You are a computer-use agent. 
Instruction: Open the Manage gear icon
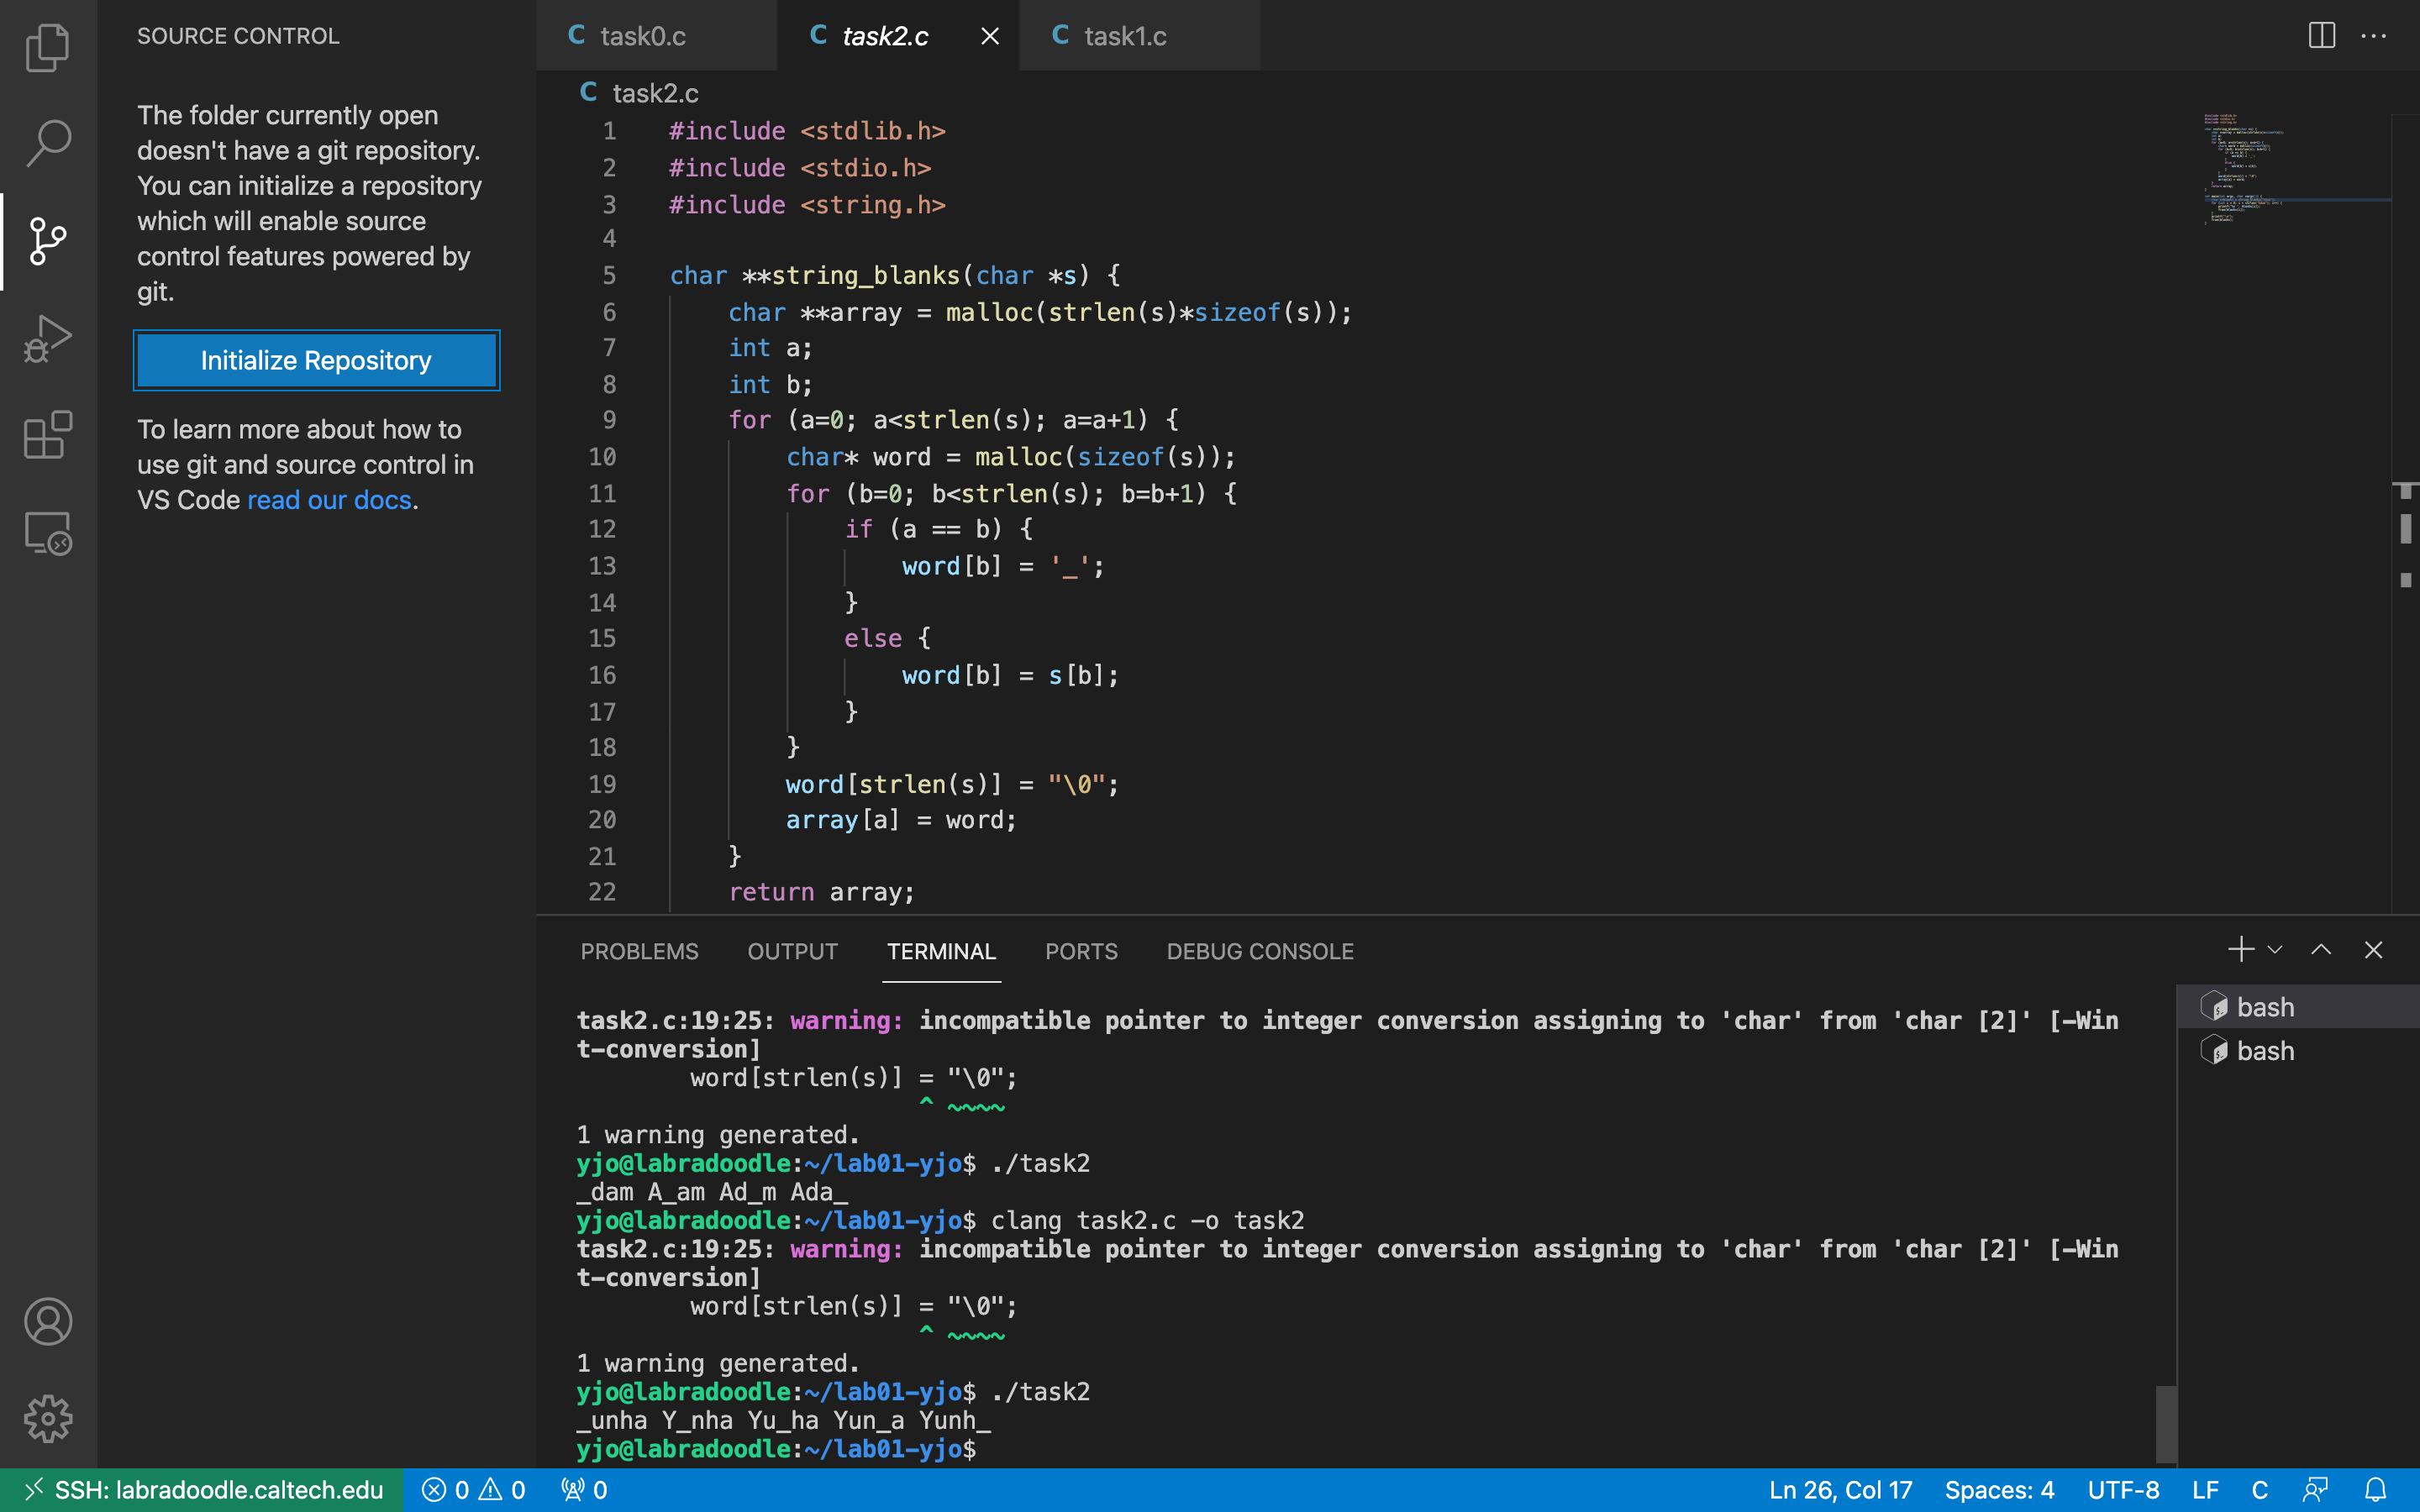pyautogui.click(x=47, y=1418)
